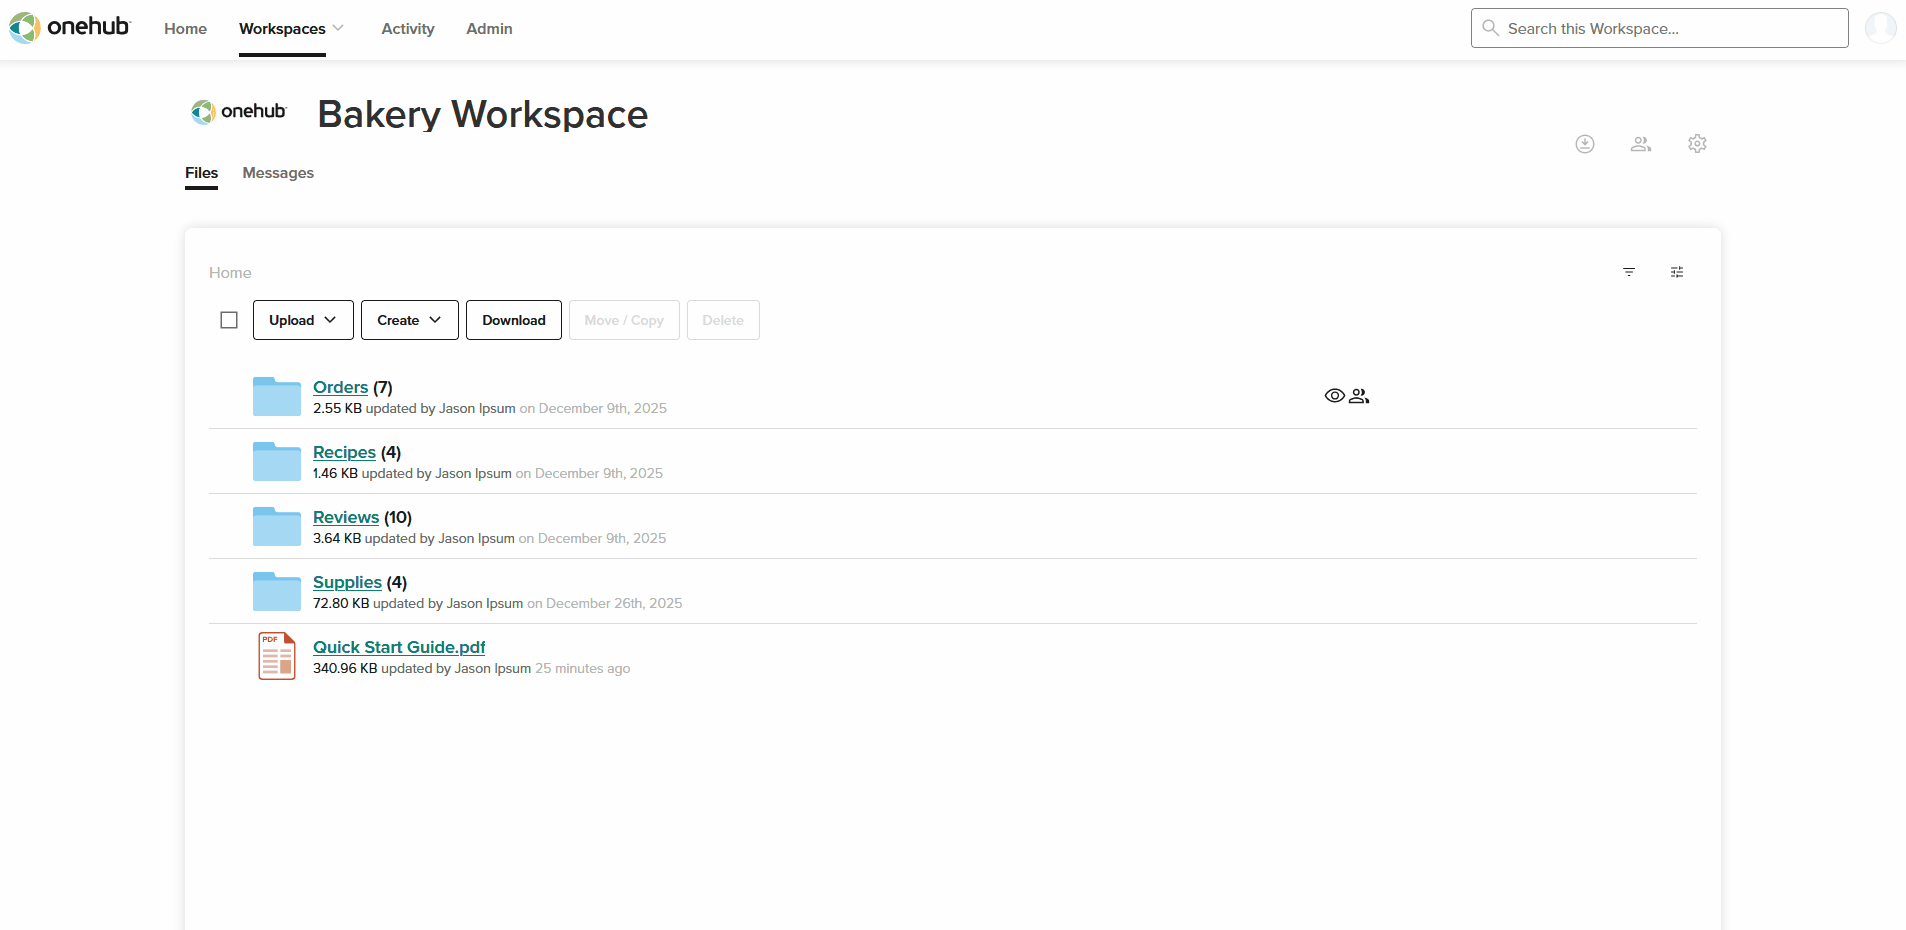Screen dimensions: 1906x930
Task: Open workspace members people icon
Action: point(1641,144)
